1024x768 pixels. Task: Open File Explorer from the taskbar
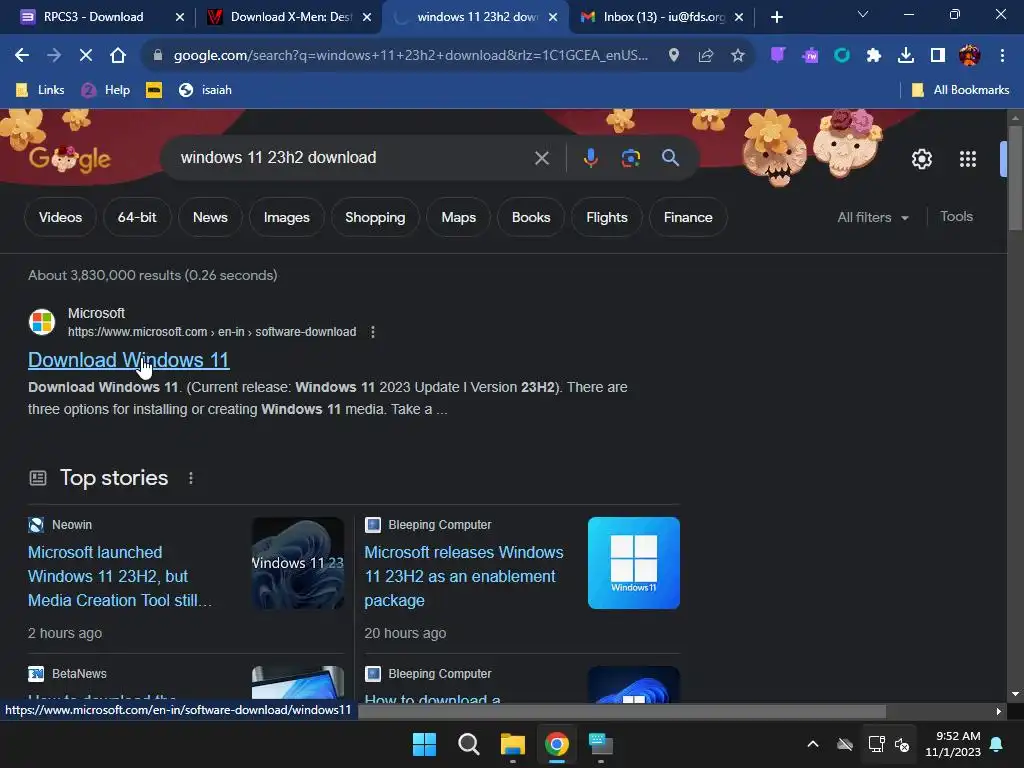click(x=513, y=744)
